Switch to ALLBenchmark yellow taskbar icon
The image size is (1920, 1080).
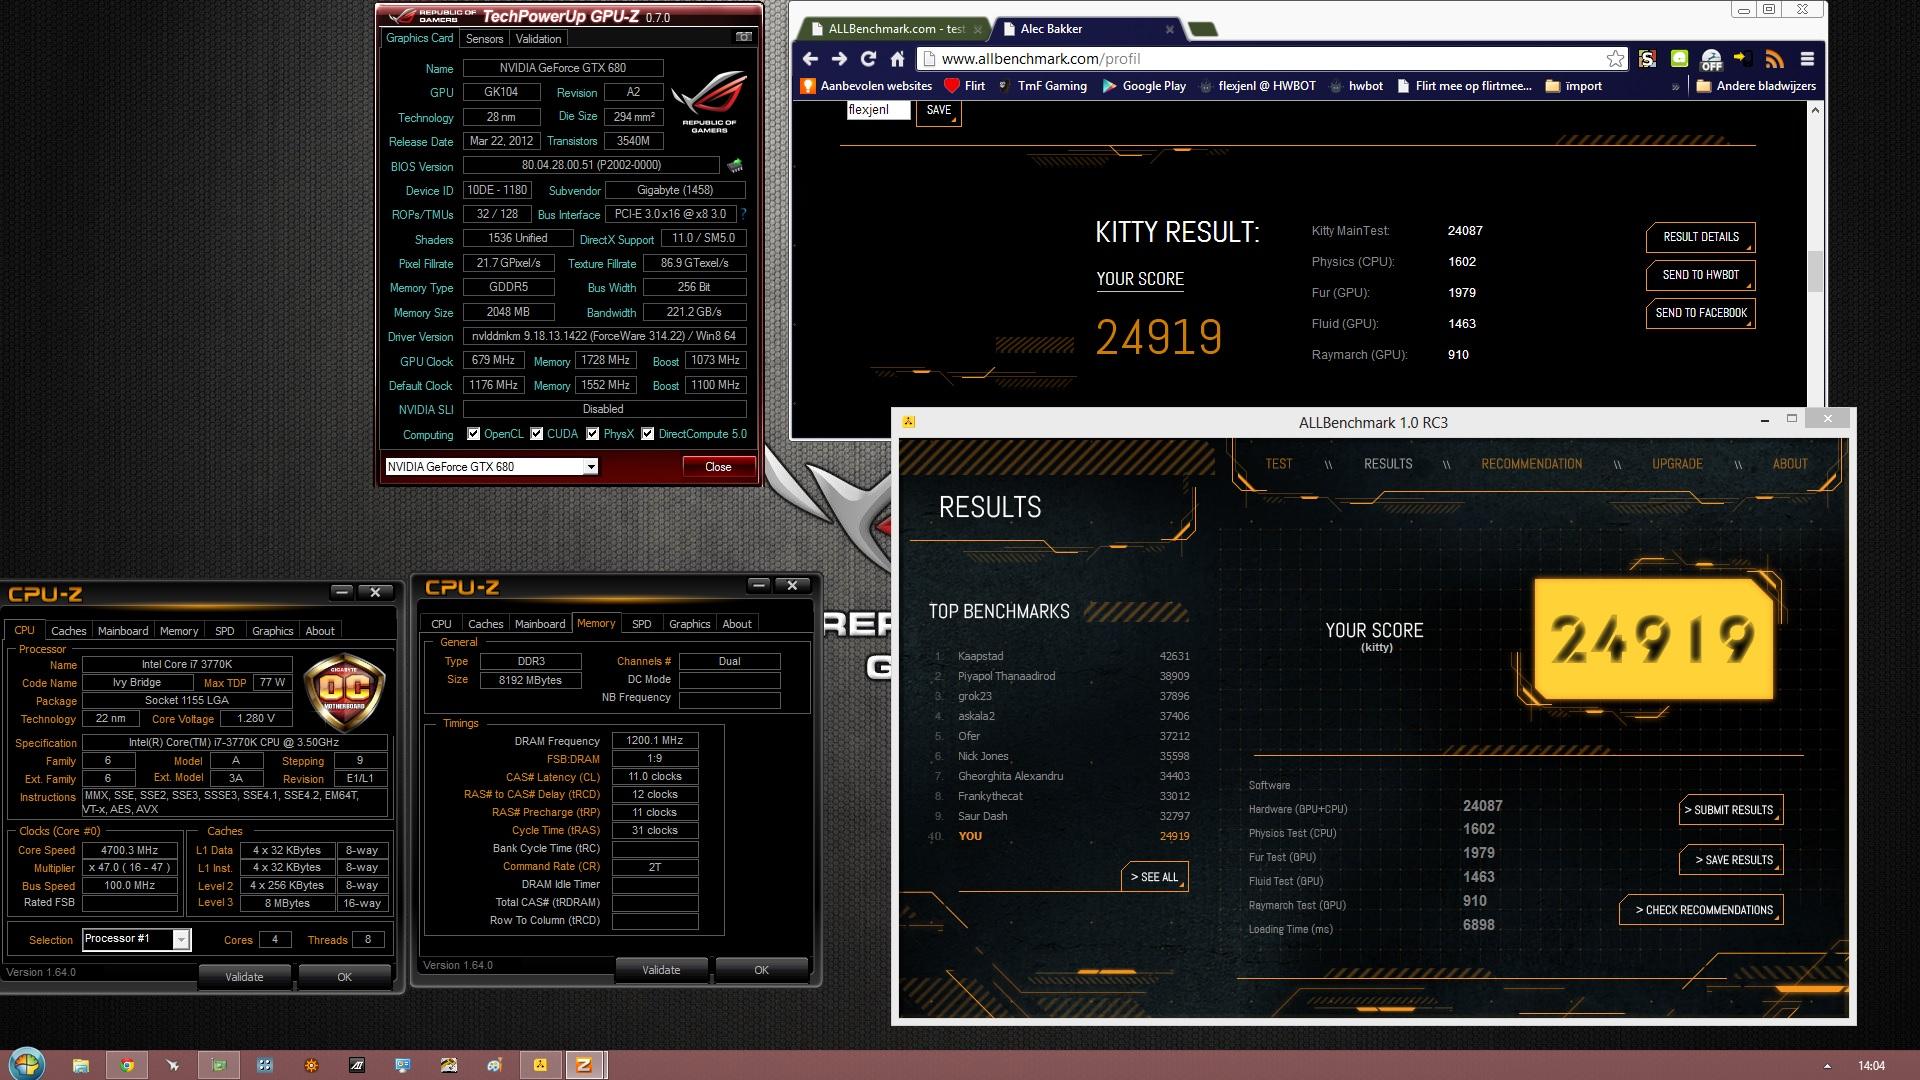(540, 1065)
